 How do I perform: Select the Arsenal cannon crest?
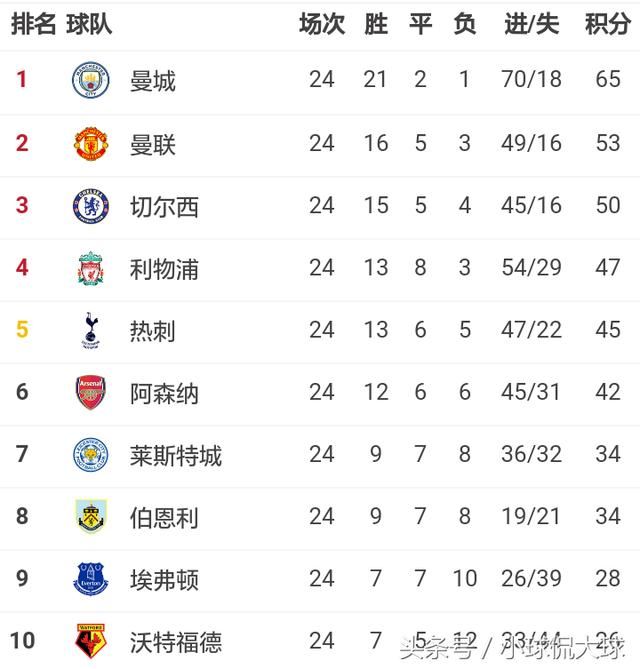point(91,392)
